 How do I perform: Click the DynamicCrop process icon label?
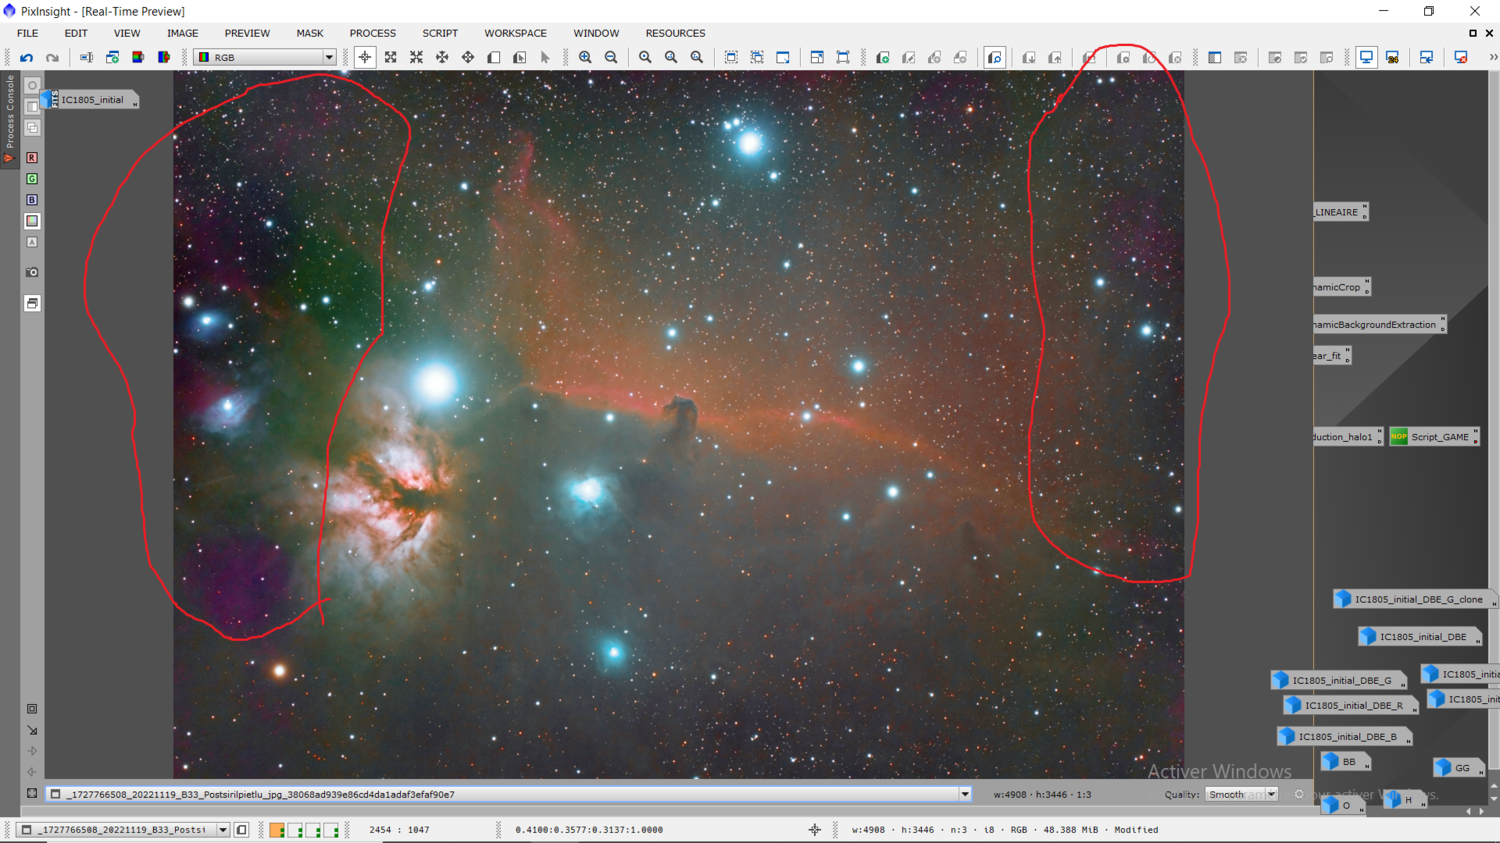pyautogui.click(x=1341, y=287)
